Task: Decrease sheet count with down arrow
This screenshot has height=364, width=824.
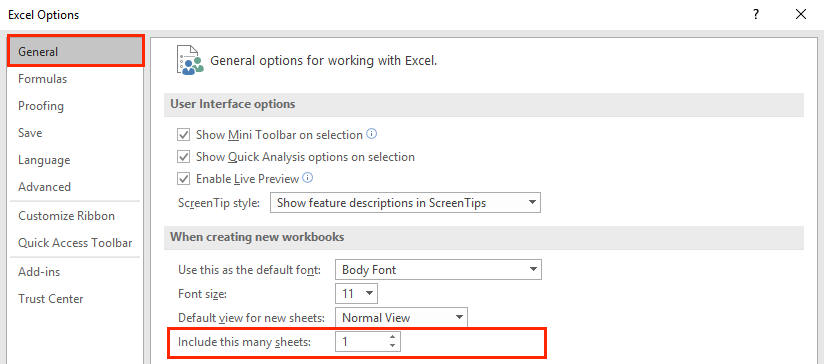Action: (x=392, y=346)
